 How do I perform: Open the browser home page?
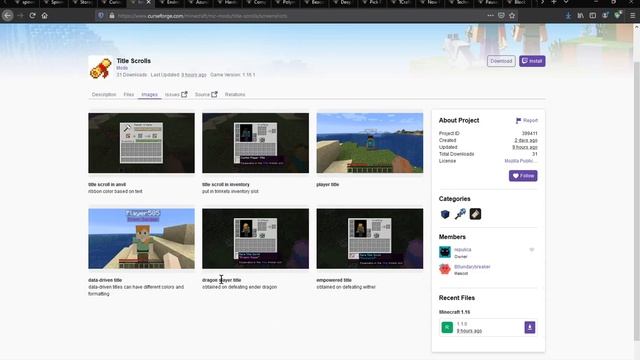44,16
